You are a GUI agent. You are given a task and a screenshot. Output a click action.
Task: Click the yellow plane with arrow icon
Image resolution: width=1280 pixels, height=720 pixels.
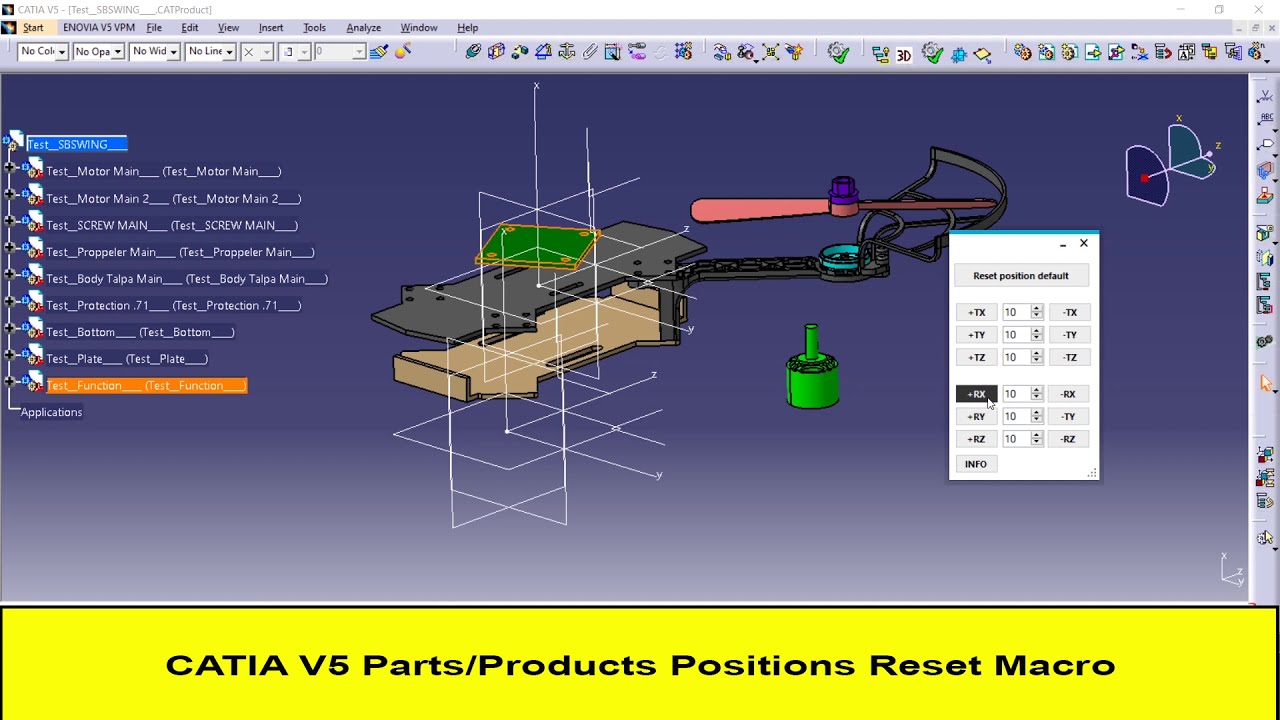click(x=982, y=53)
